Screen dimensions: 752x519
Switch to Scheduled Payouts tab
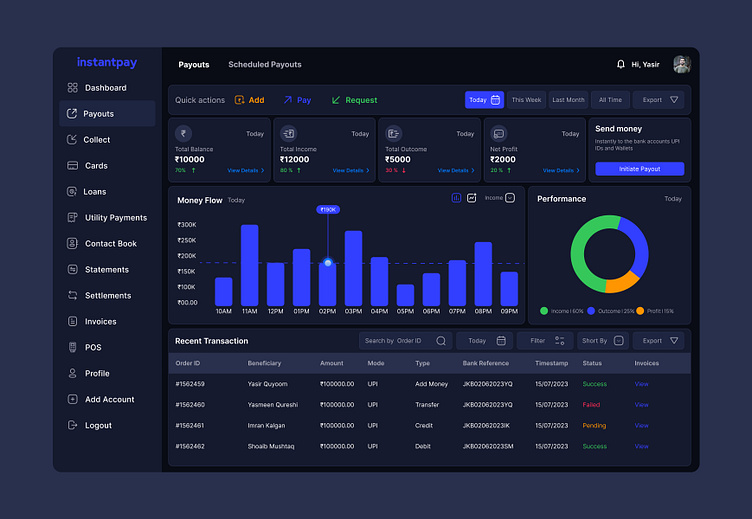point(265,64)
